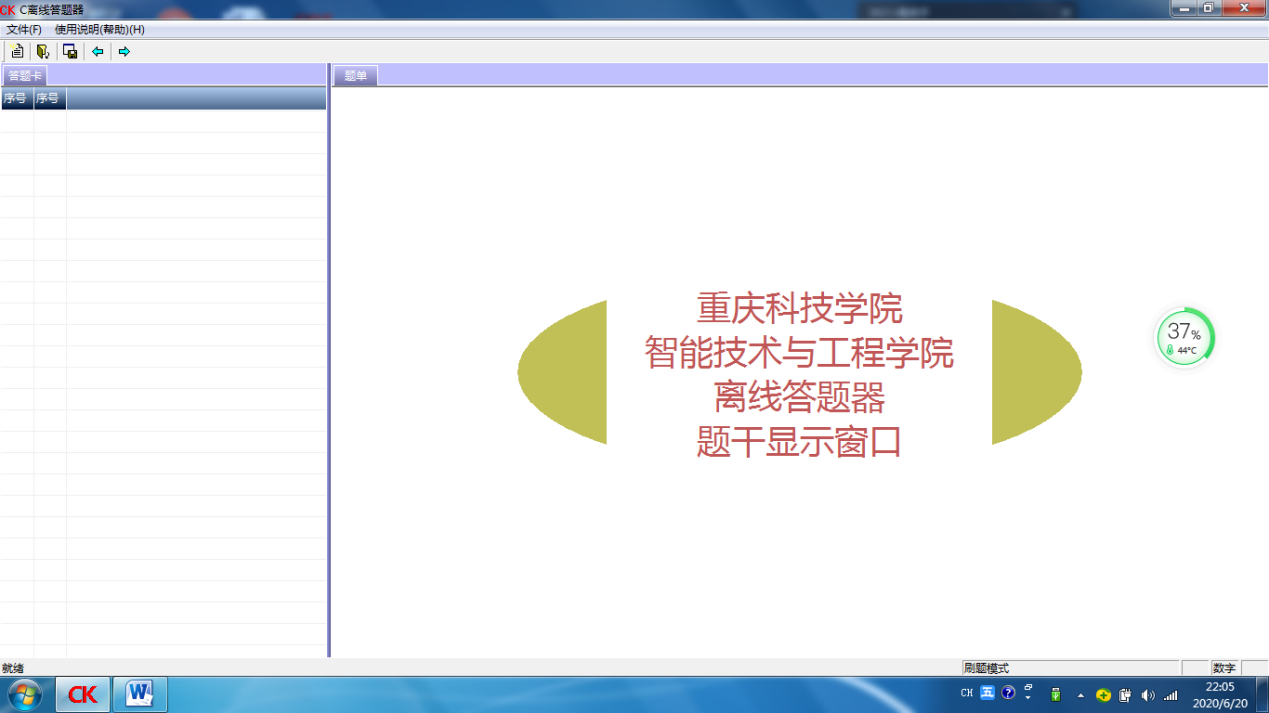Click the green USB safely remove icon
1269x713 pixels.
click(x=1056, y=695)
